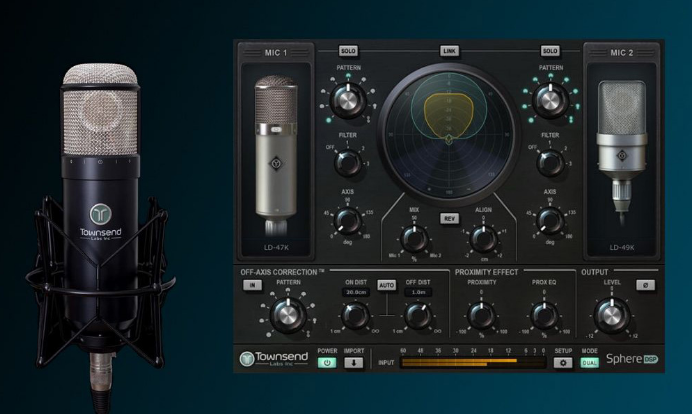Image resolution: width=692 pixels, height=414 pixels.
Task: Click the ALIGN knob
Action: point(484,239)
